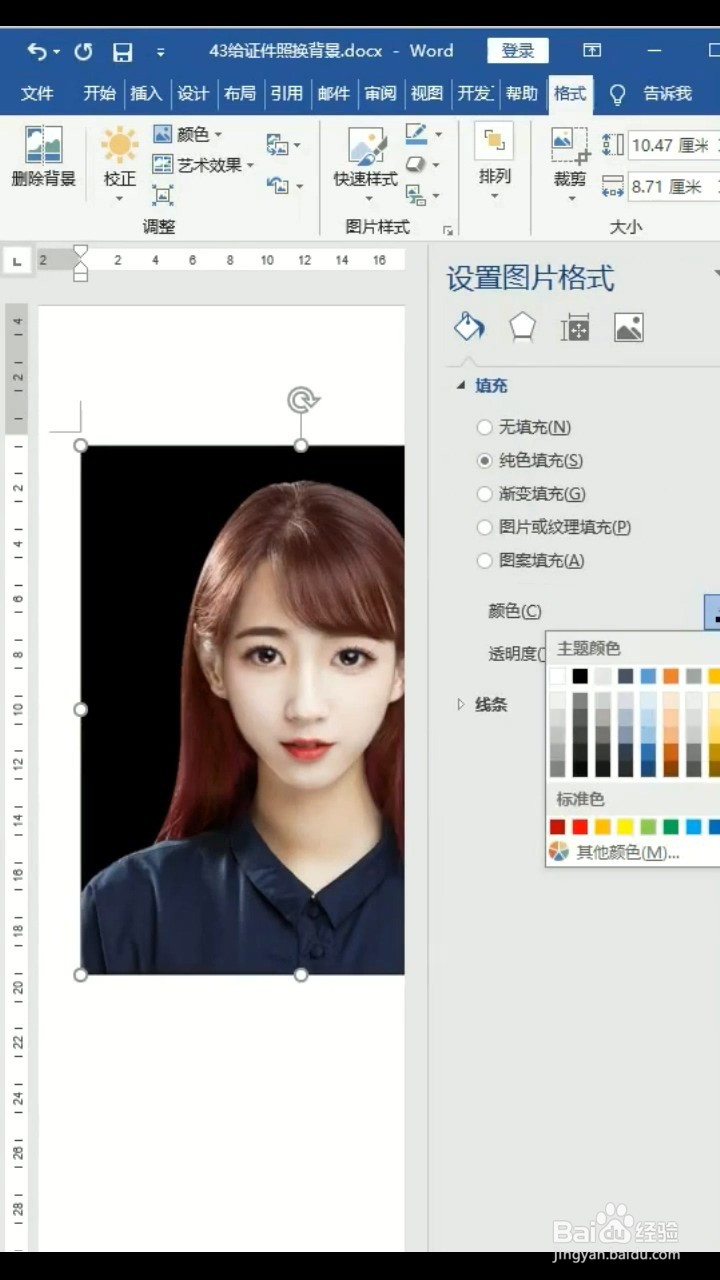Pick the standard yellow swatch
Image resolution: width=720 pixels, height=1280 pixels.
coord(625,827)
